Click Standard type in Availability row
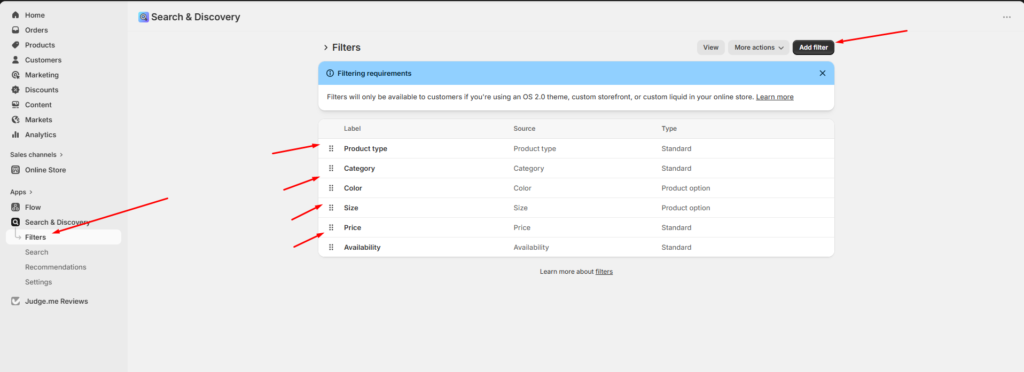The height and width of the screenshot is (372, 1024). 677,247
